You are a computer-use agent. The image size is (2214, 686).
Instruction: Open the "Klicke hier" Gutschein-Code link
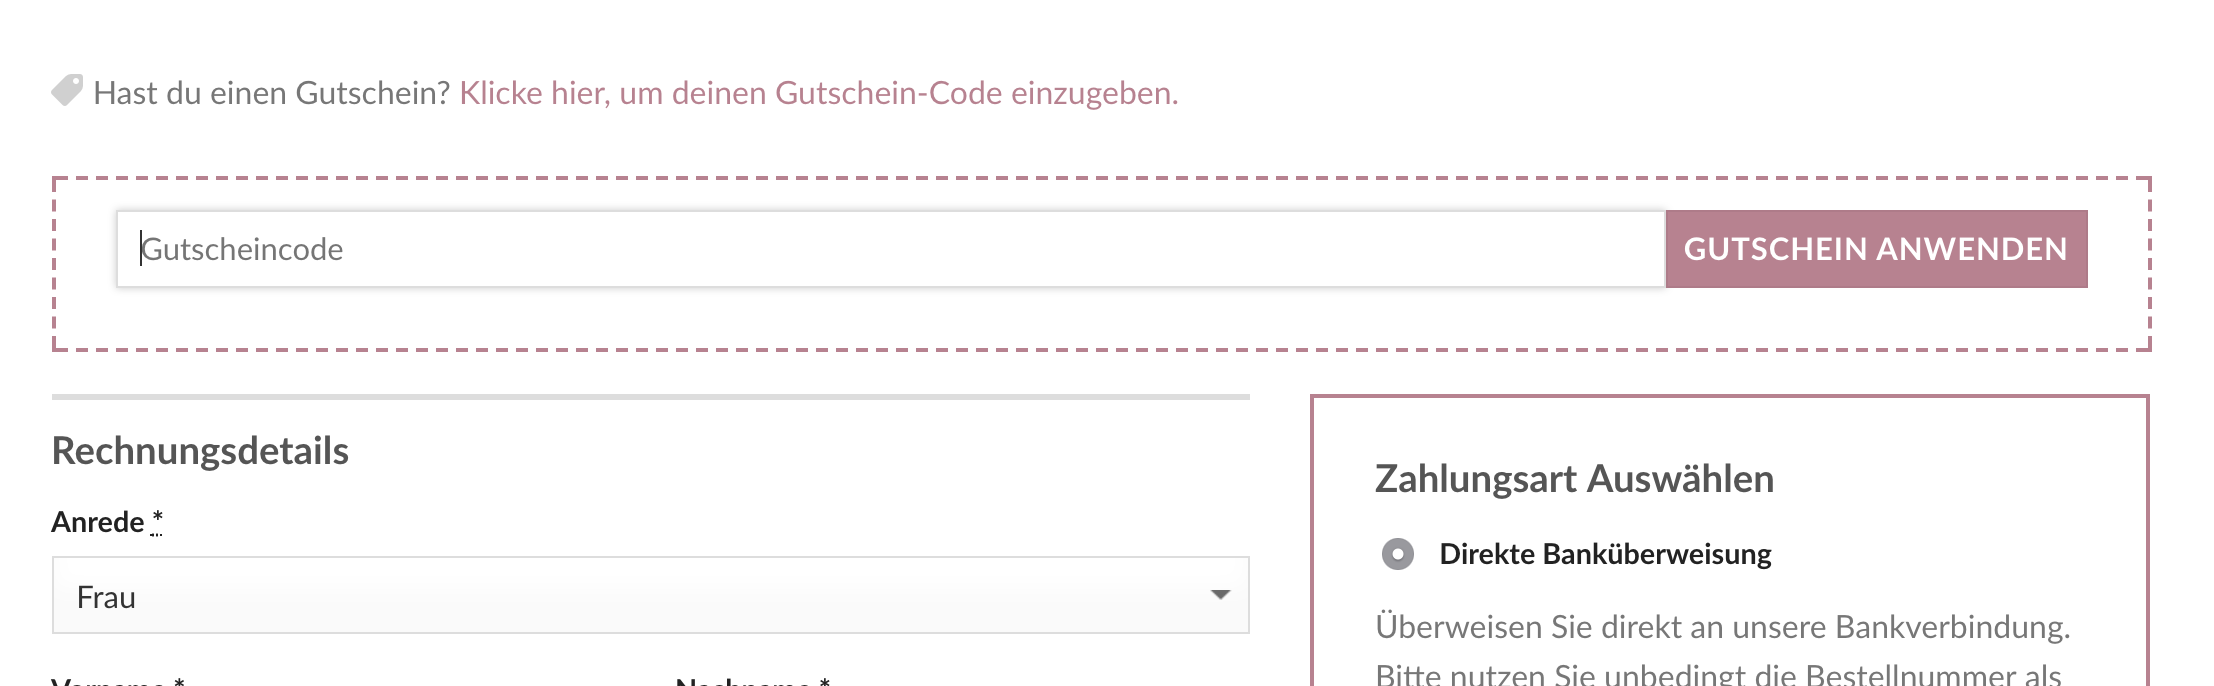click(x=818, y=93)
